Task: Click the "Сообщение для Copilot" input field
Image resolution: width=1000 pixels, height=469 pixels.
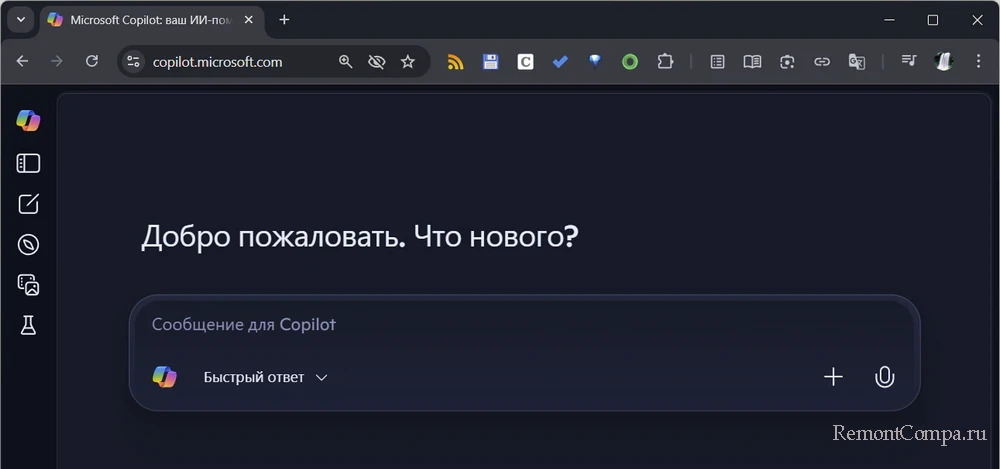Action: tap(500, 325)
